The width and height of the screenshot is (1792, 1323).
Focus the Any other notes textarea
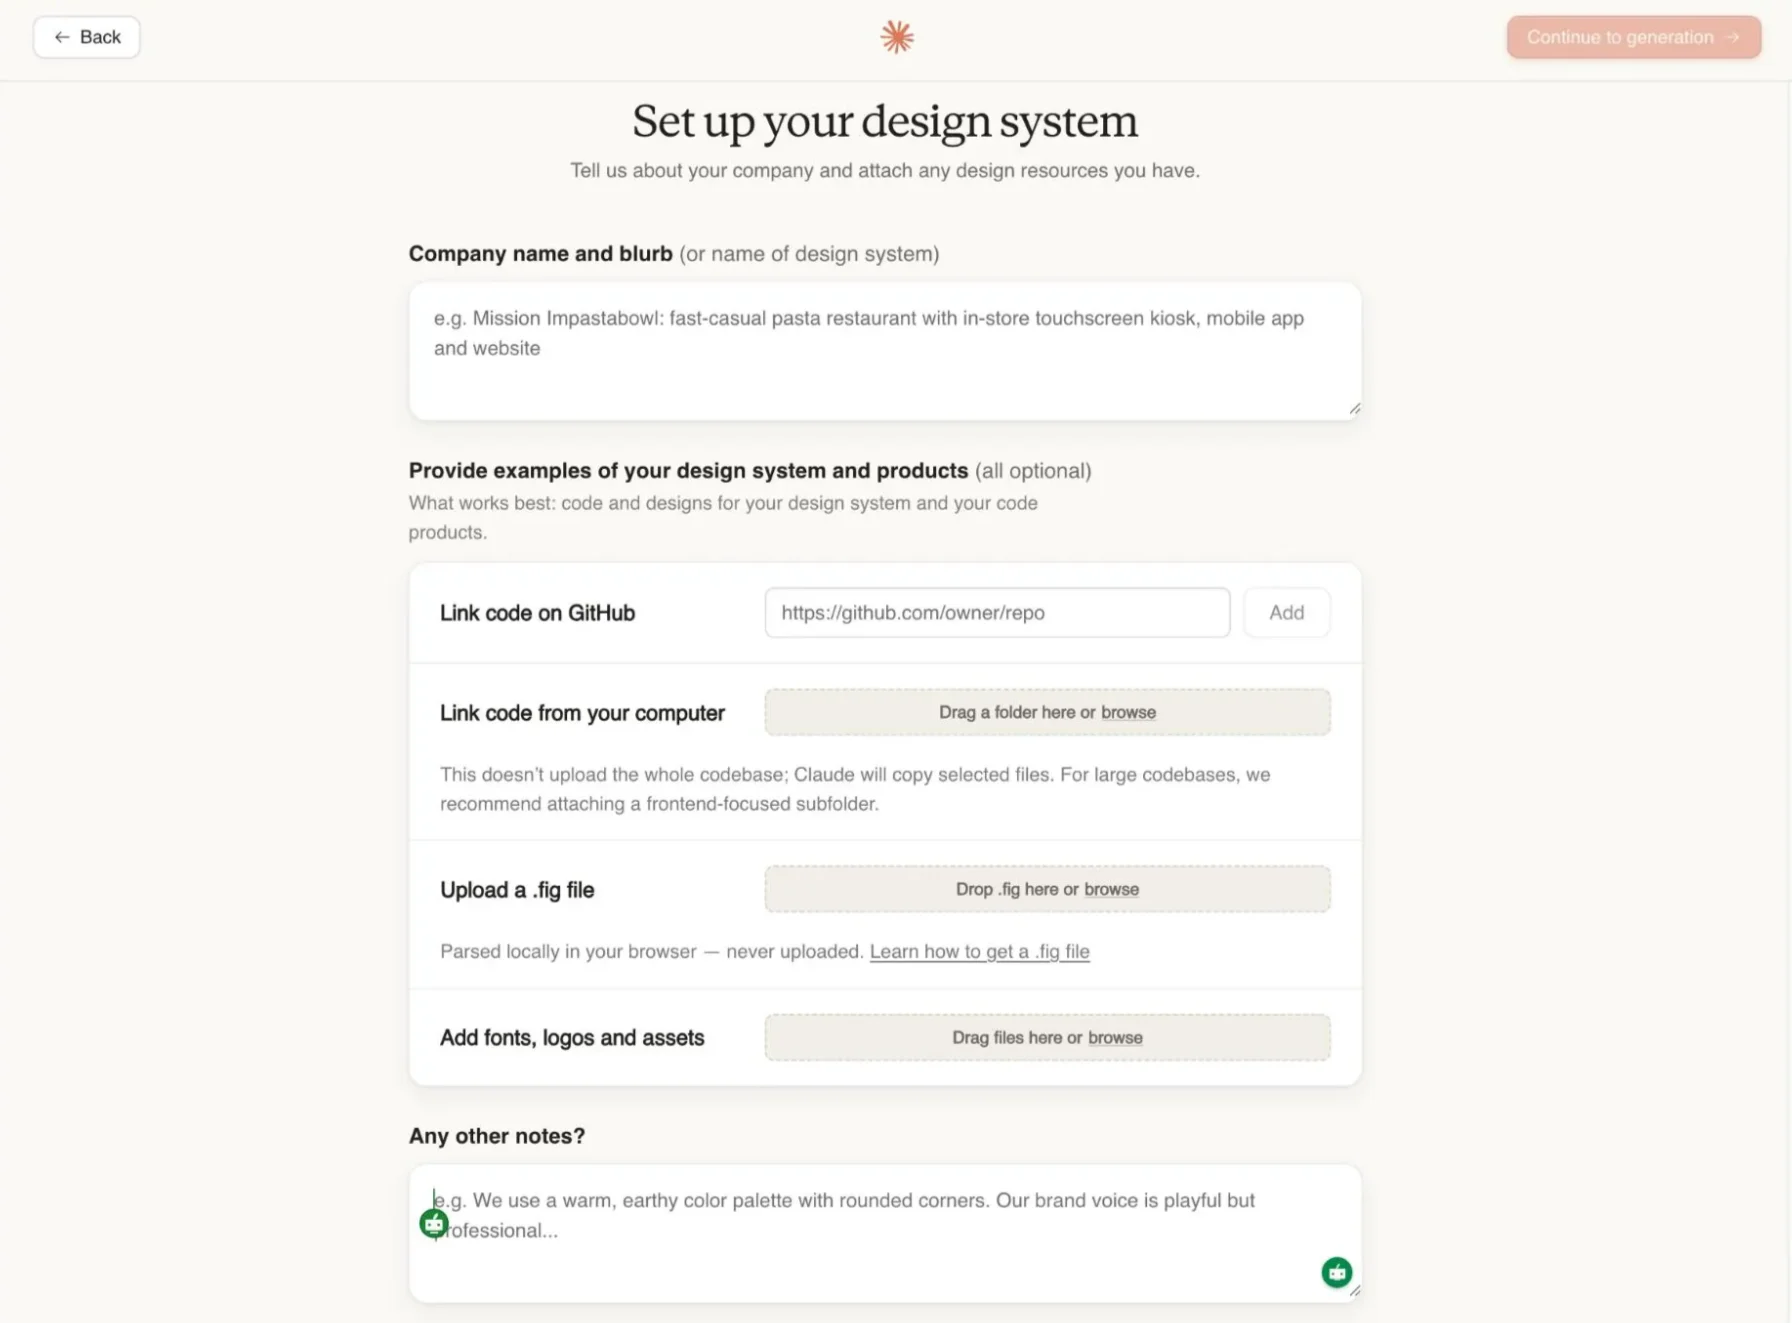[x=884, y=1233]
